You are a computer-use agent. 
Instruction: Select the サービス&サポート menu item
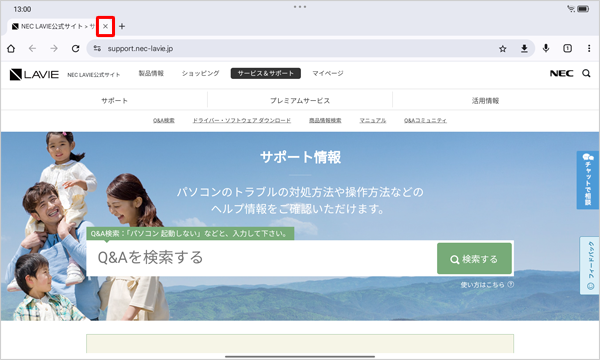[266, 73]
